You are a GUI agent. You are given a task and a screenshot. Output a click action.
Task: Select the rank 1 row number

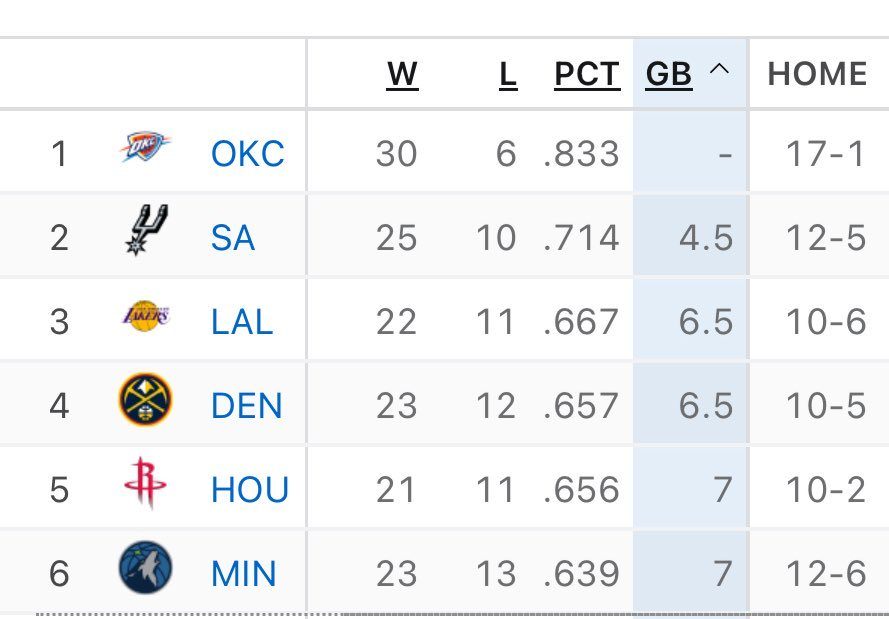(x=59, y=154)
